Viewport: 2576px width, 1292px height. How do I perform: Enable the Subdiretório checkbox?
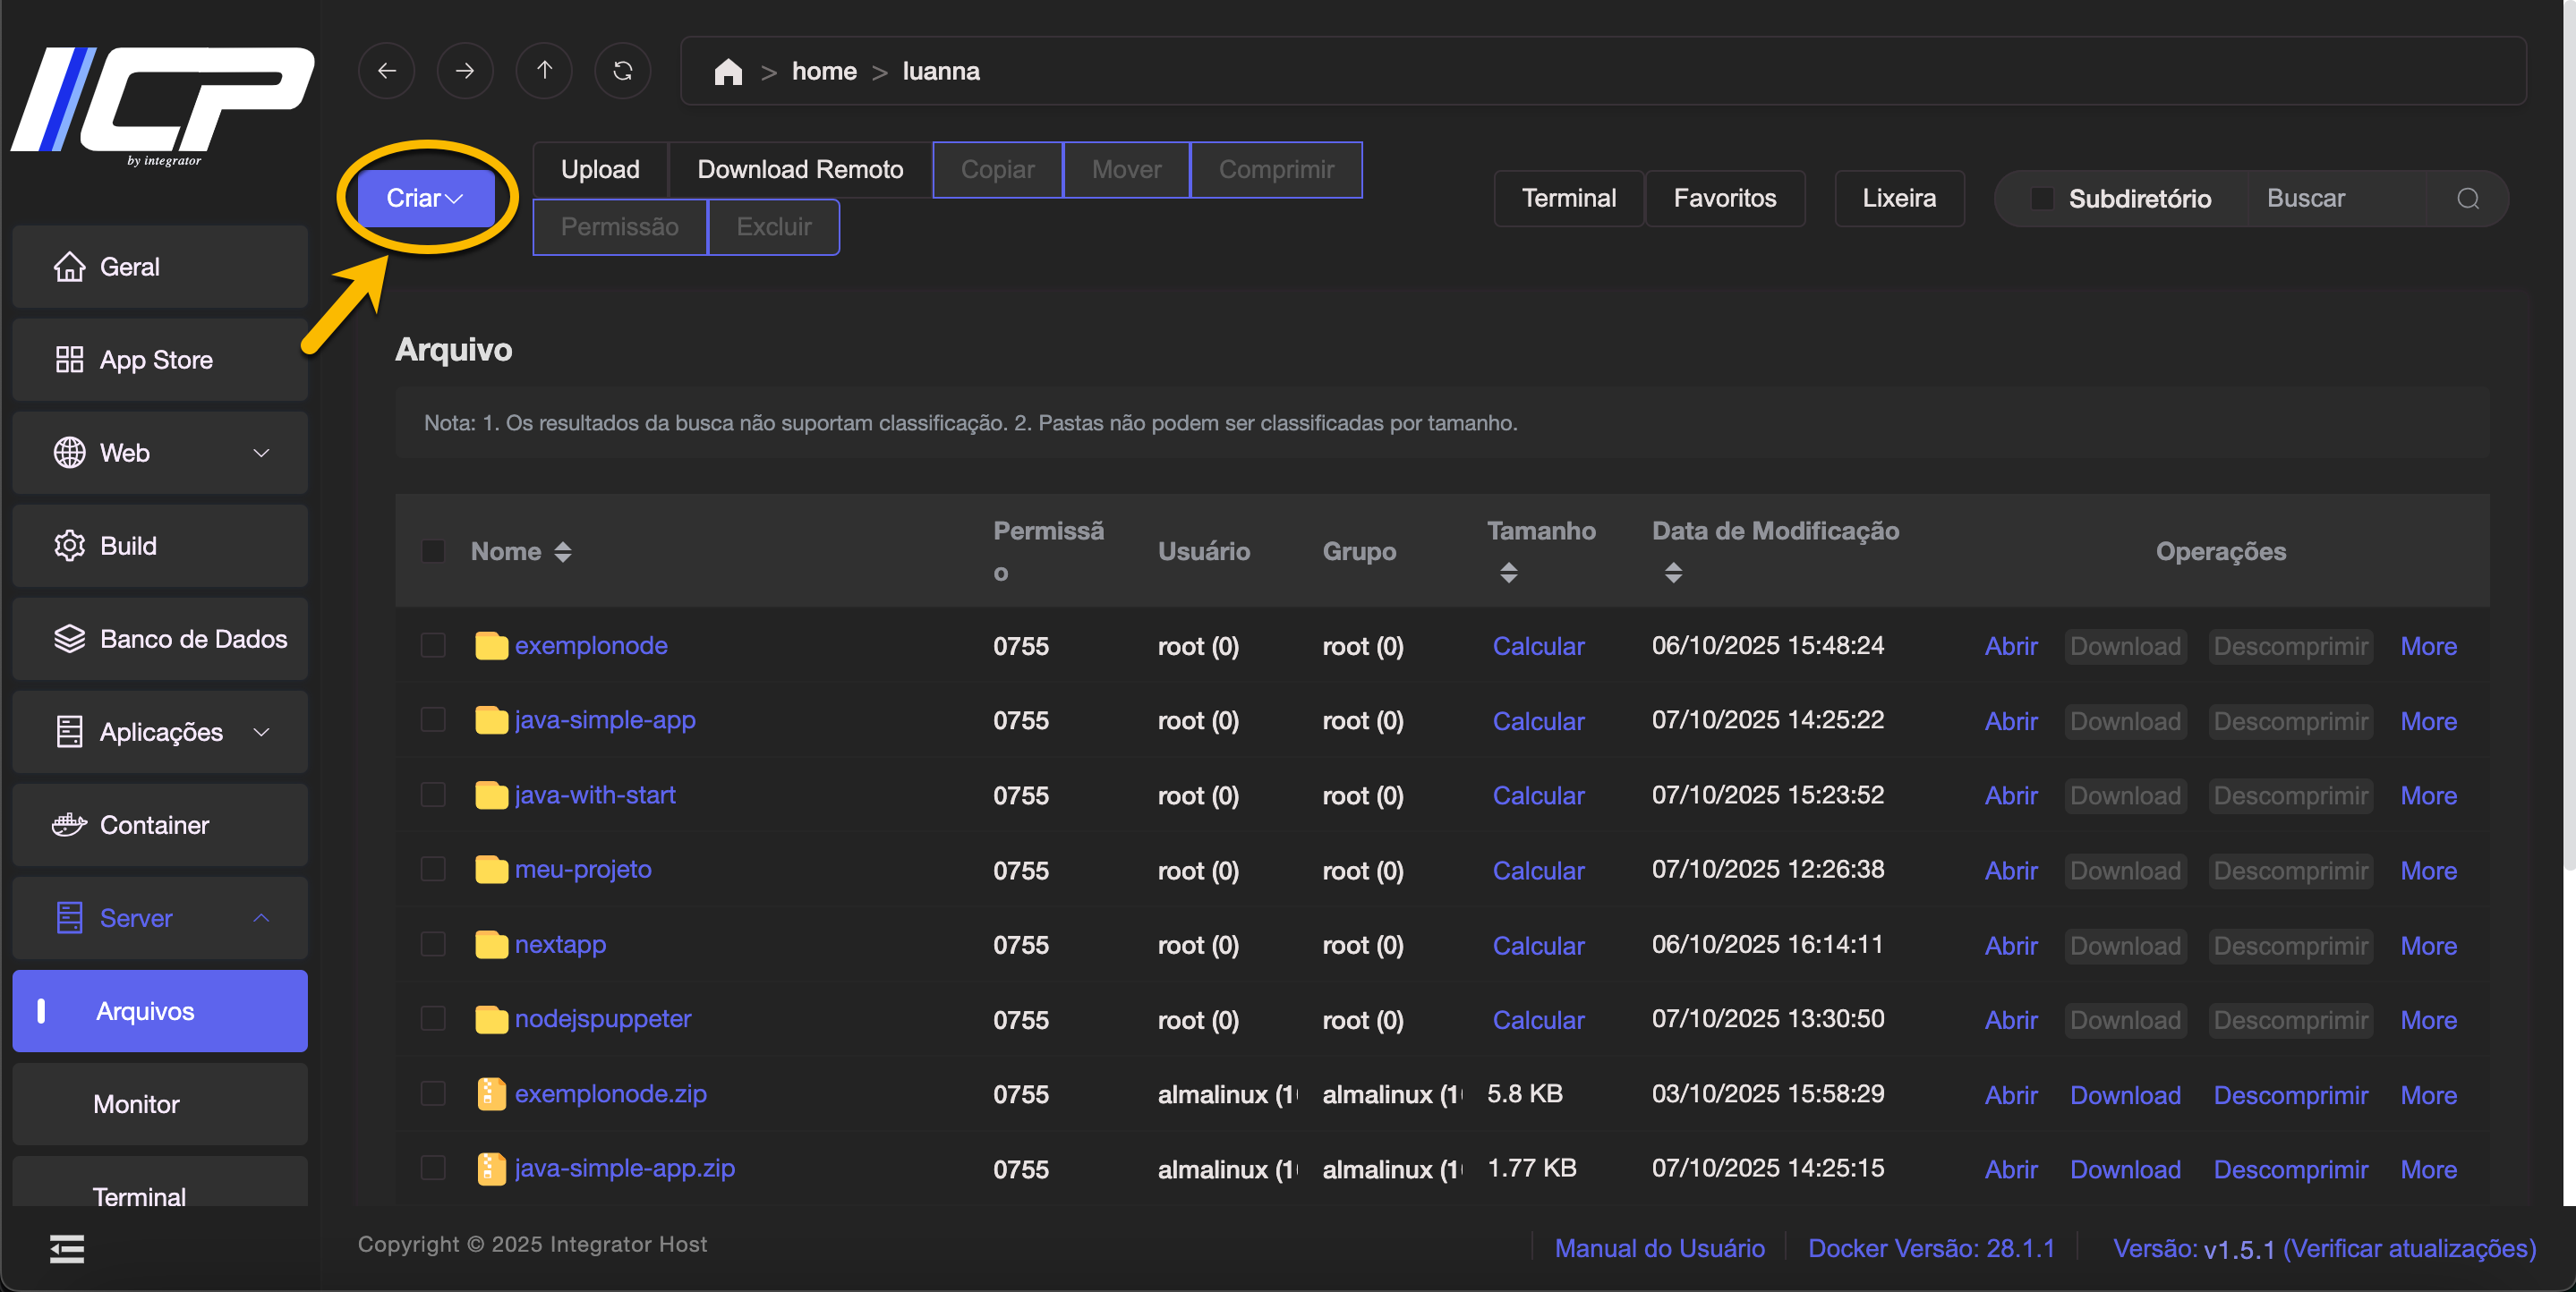pos(2042,198)
